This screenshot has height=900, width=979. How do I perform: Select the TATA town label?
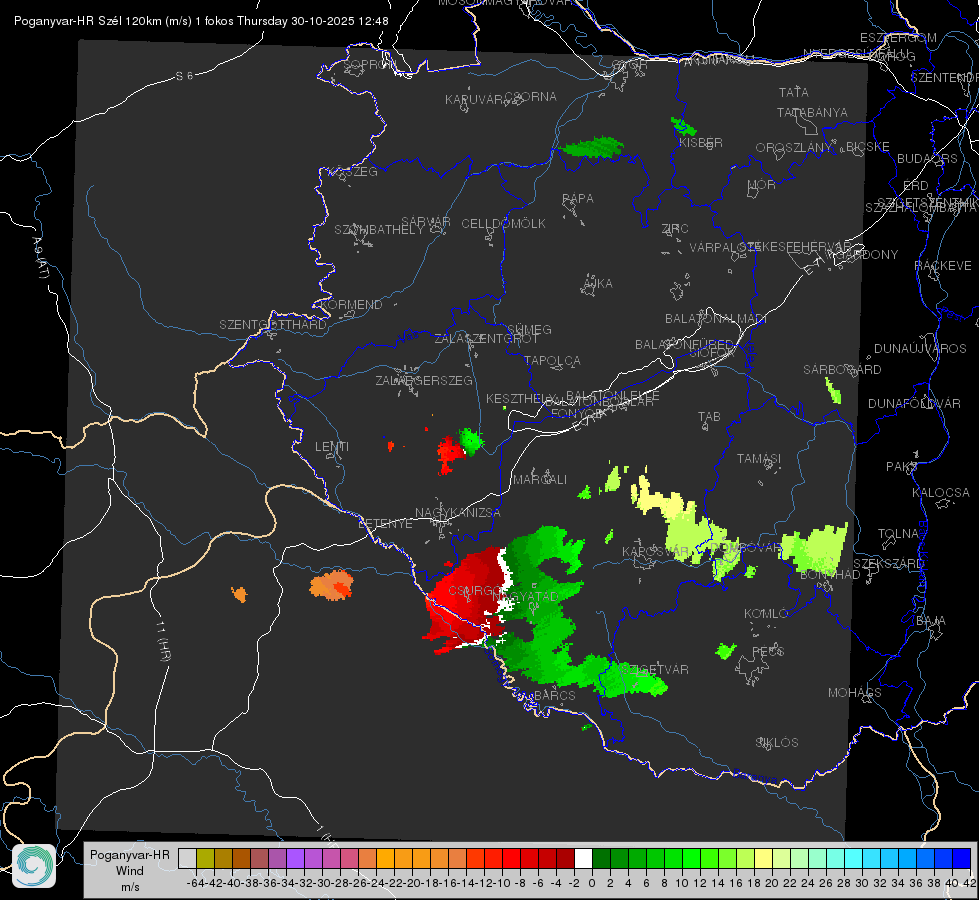[x=794, y=92]
